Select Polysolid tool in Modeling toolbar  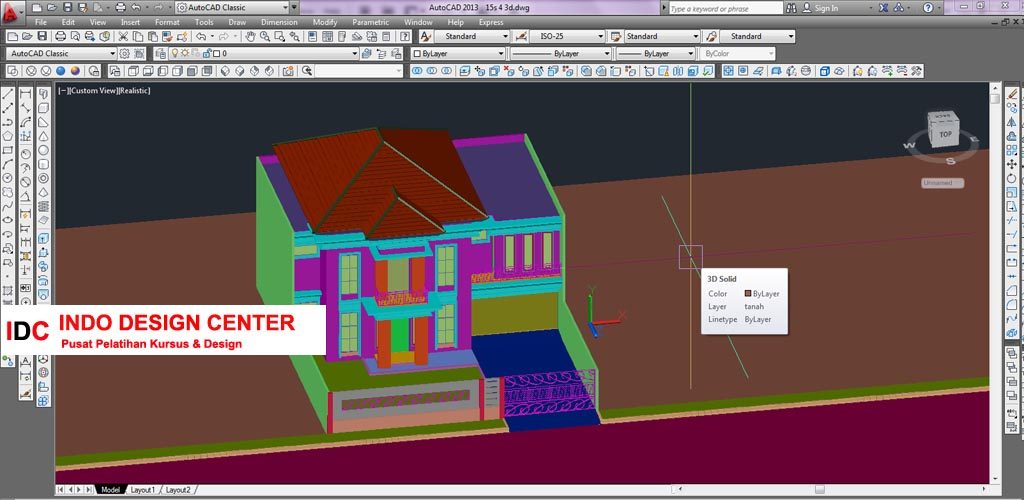[43, 94]
